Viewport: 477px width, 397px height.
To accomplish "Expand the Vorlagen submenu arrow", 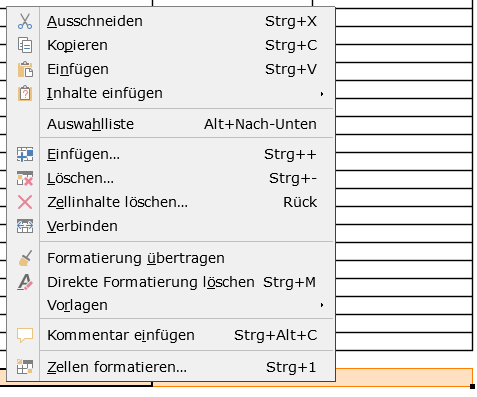I will [322, 305].
